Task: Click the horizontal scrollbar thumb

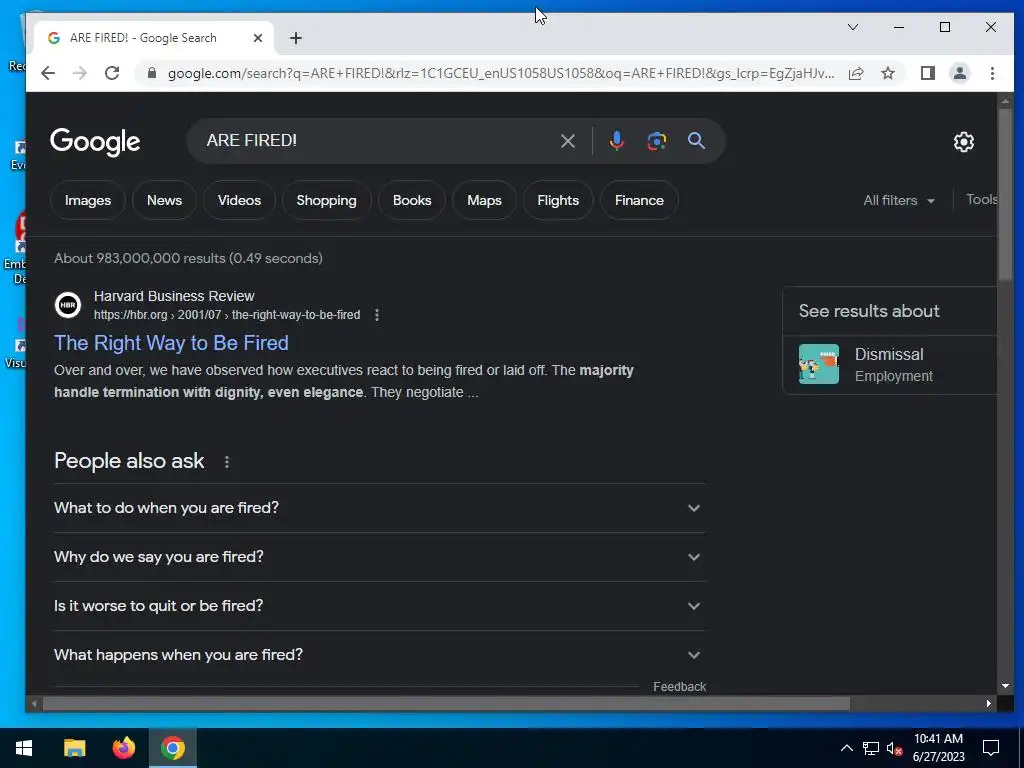Action: pos(446,704)
